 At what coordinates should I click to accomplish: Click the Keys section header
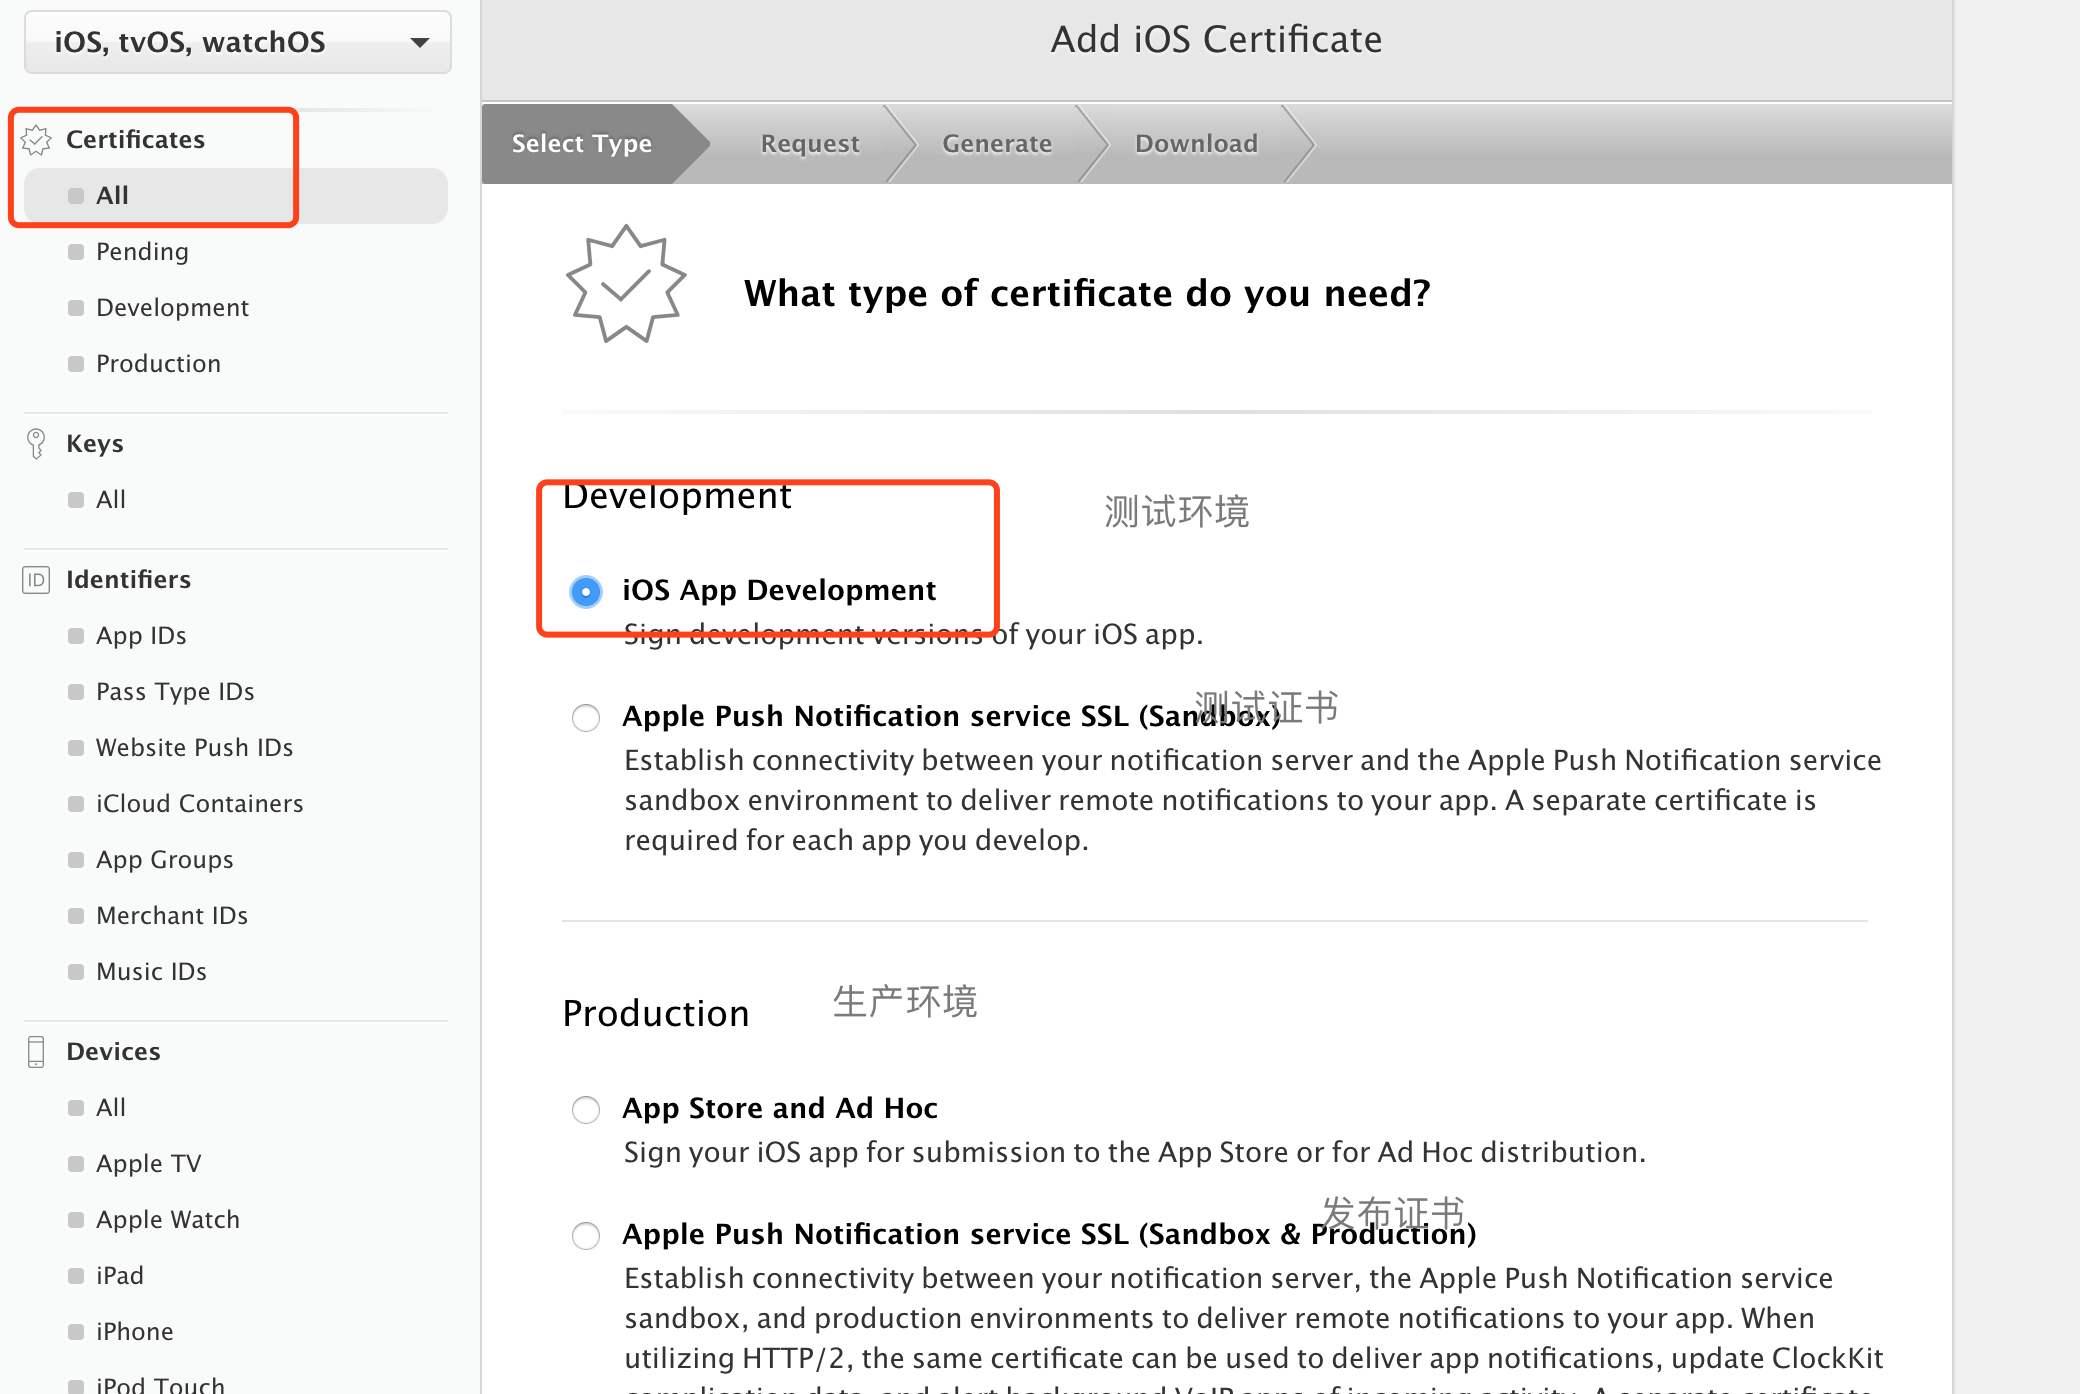point(95,444)
